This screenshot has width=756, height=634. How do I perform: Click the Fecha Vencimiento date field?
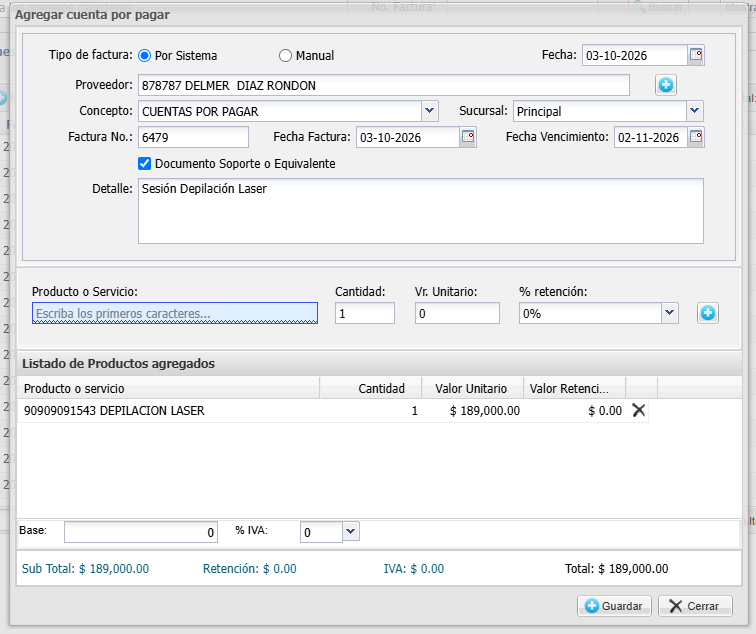(x=651, y=137)
